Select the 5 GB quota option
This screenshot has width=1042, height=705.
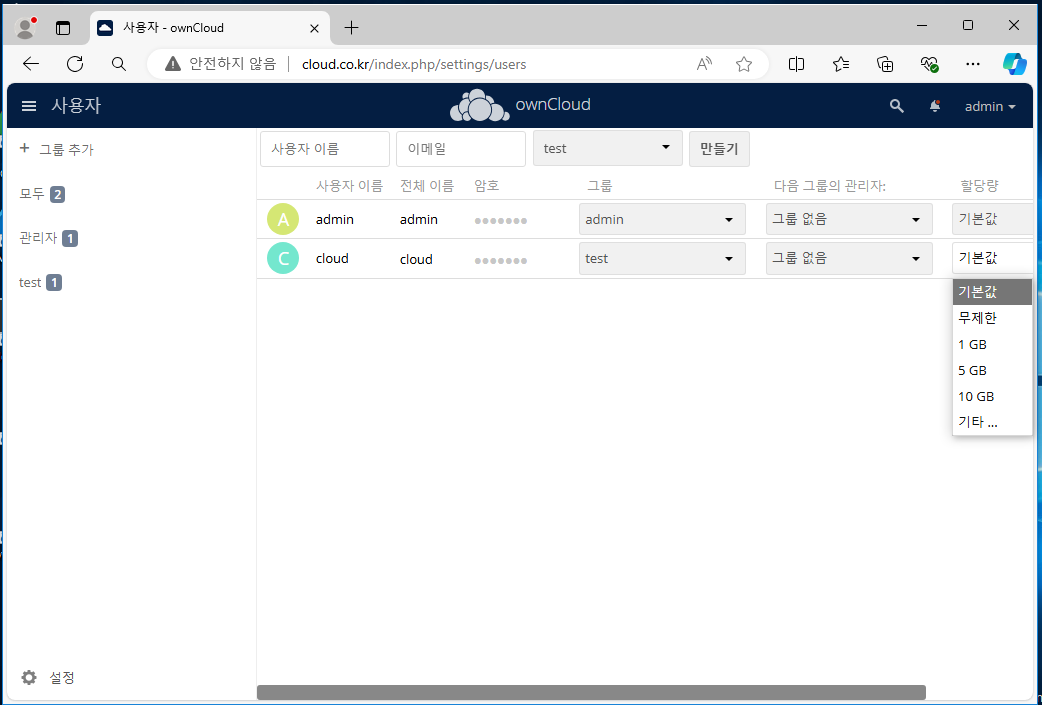[x=992, y=370]
